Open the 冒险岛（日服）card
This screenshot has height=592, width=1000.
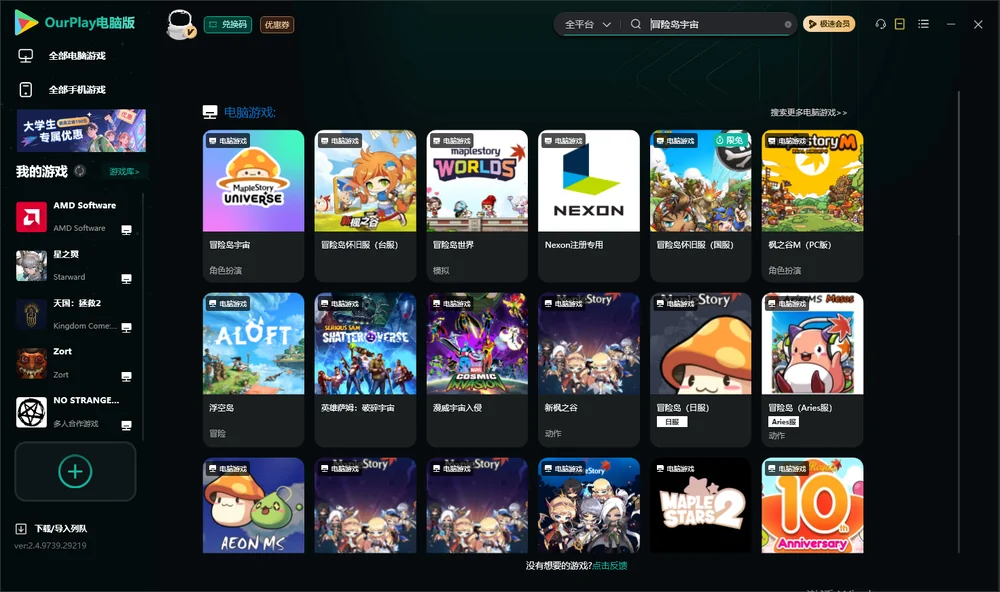click(x=700, y=369)
